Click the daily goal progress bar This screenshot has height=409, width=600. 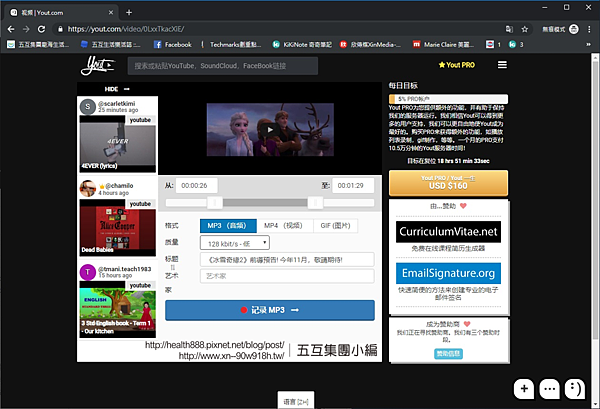coord(448,99)
